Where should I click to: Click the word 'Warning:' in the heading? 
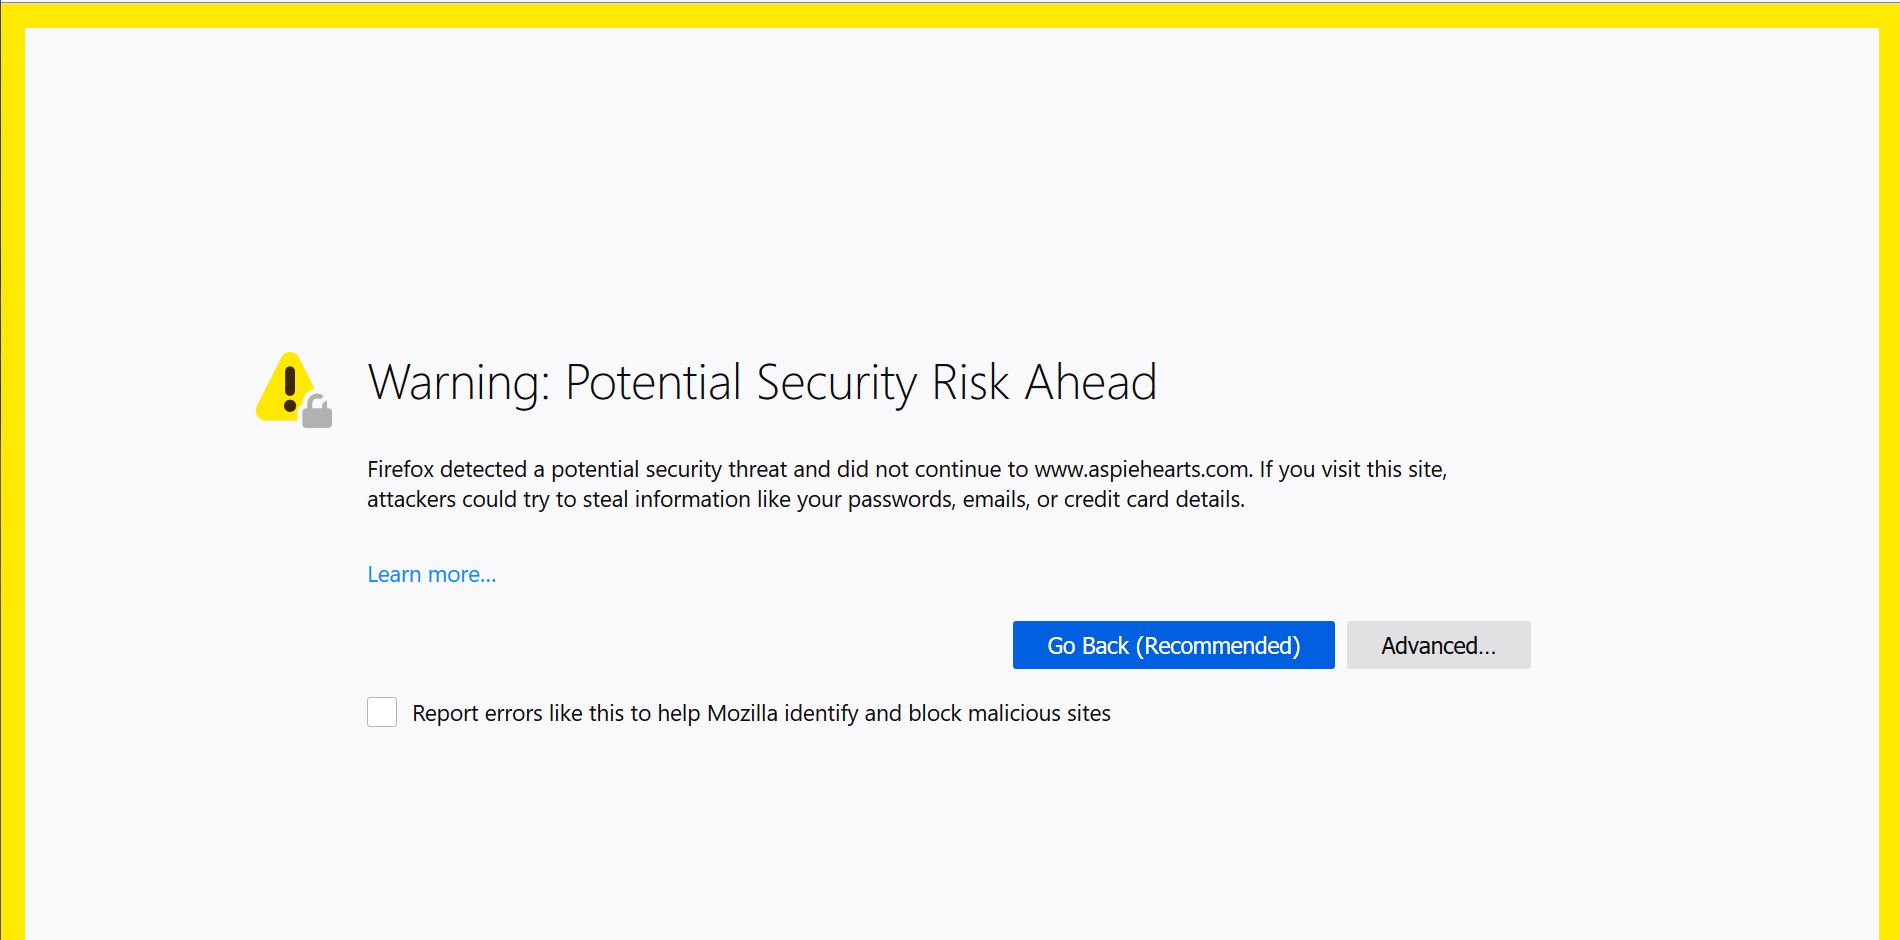(459, 382)
